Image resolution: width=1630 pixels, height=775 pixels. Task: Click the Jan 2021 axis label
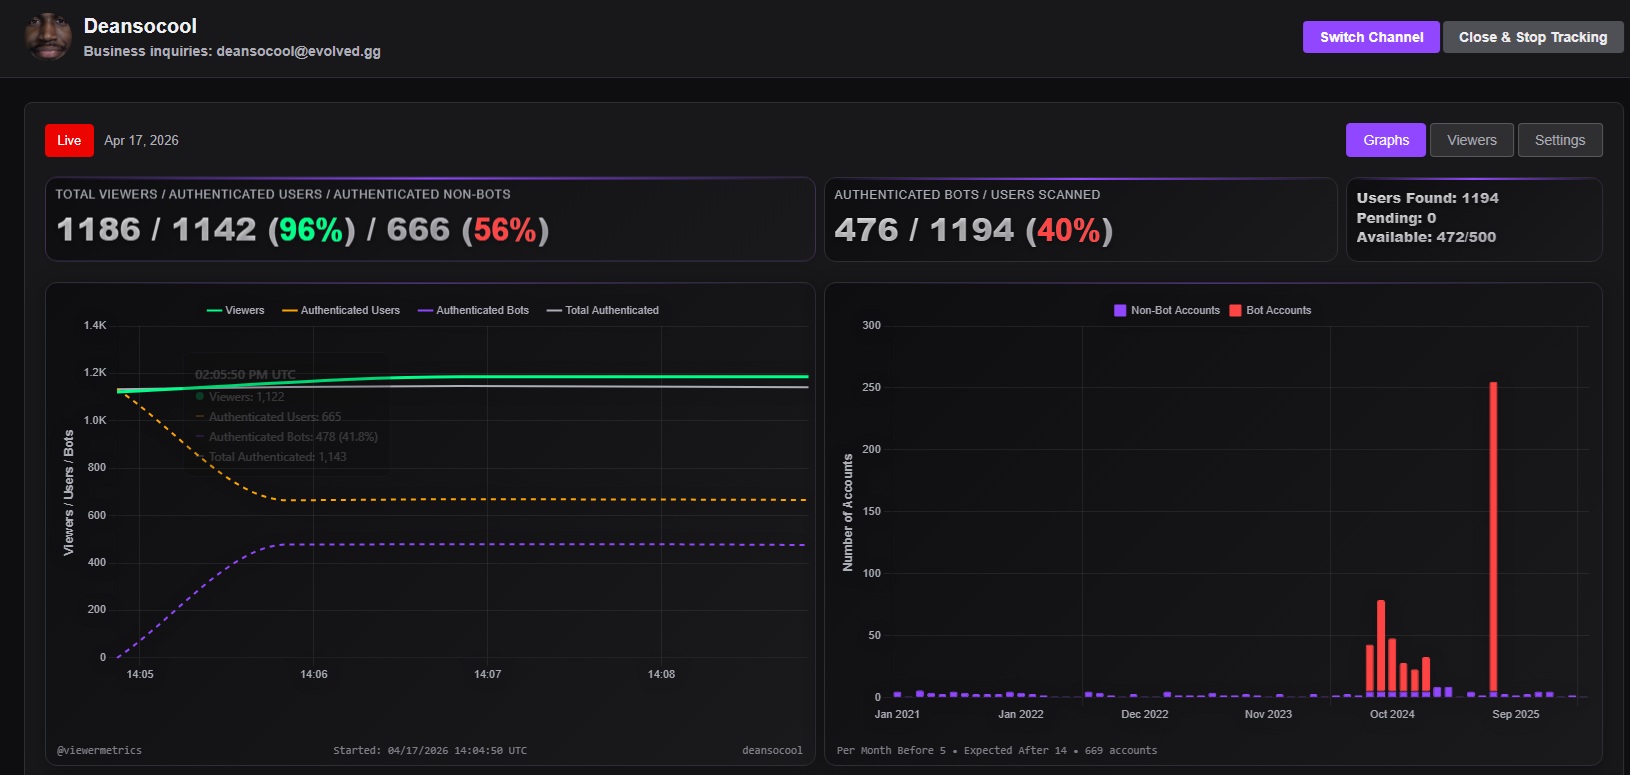click(897, 714)
